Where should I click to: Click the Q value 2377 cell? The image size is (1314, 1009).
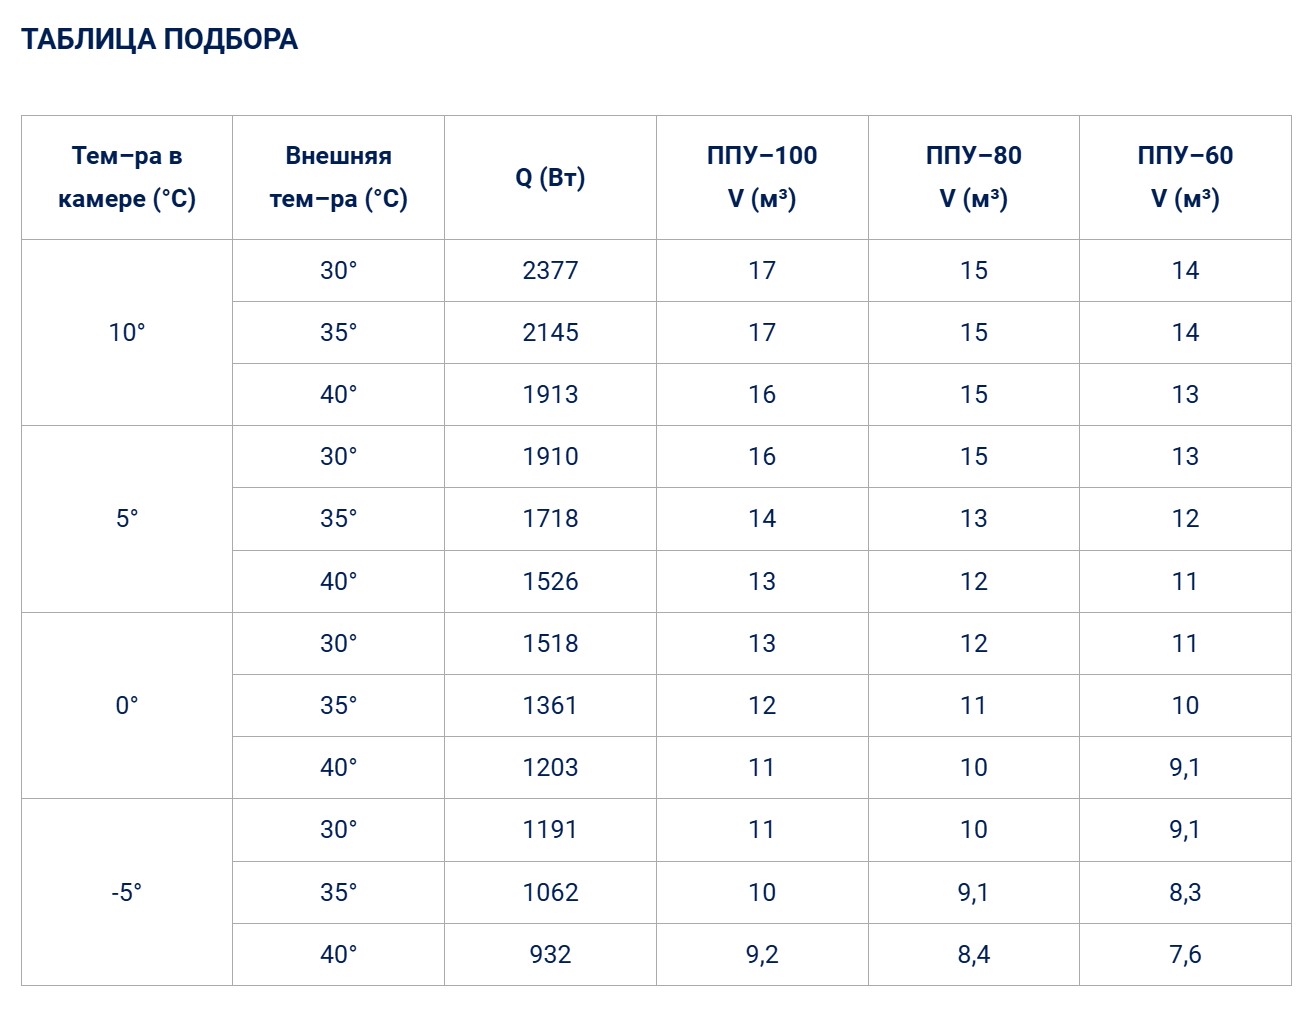click(x=550, y=271)
